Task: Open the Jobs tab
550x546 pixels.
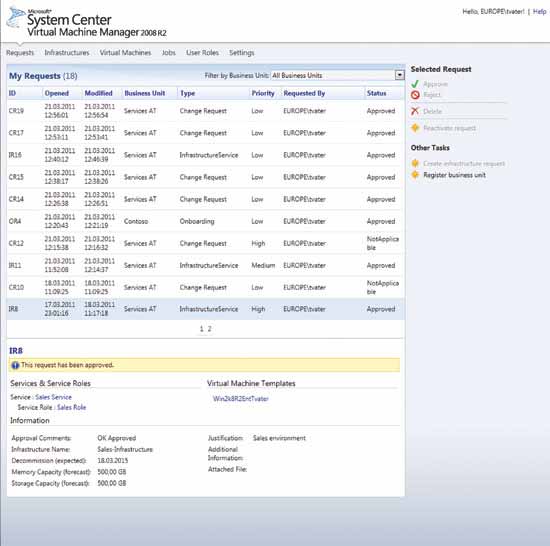Action: click(x=168, y=53)
